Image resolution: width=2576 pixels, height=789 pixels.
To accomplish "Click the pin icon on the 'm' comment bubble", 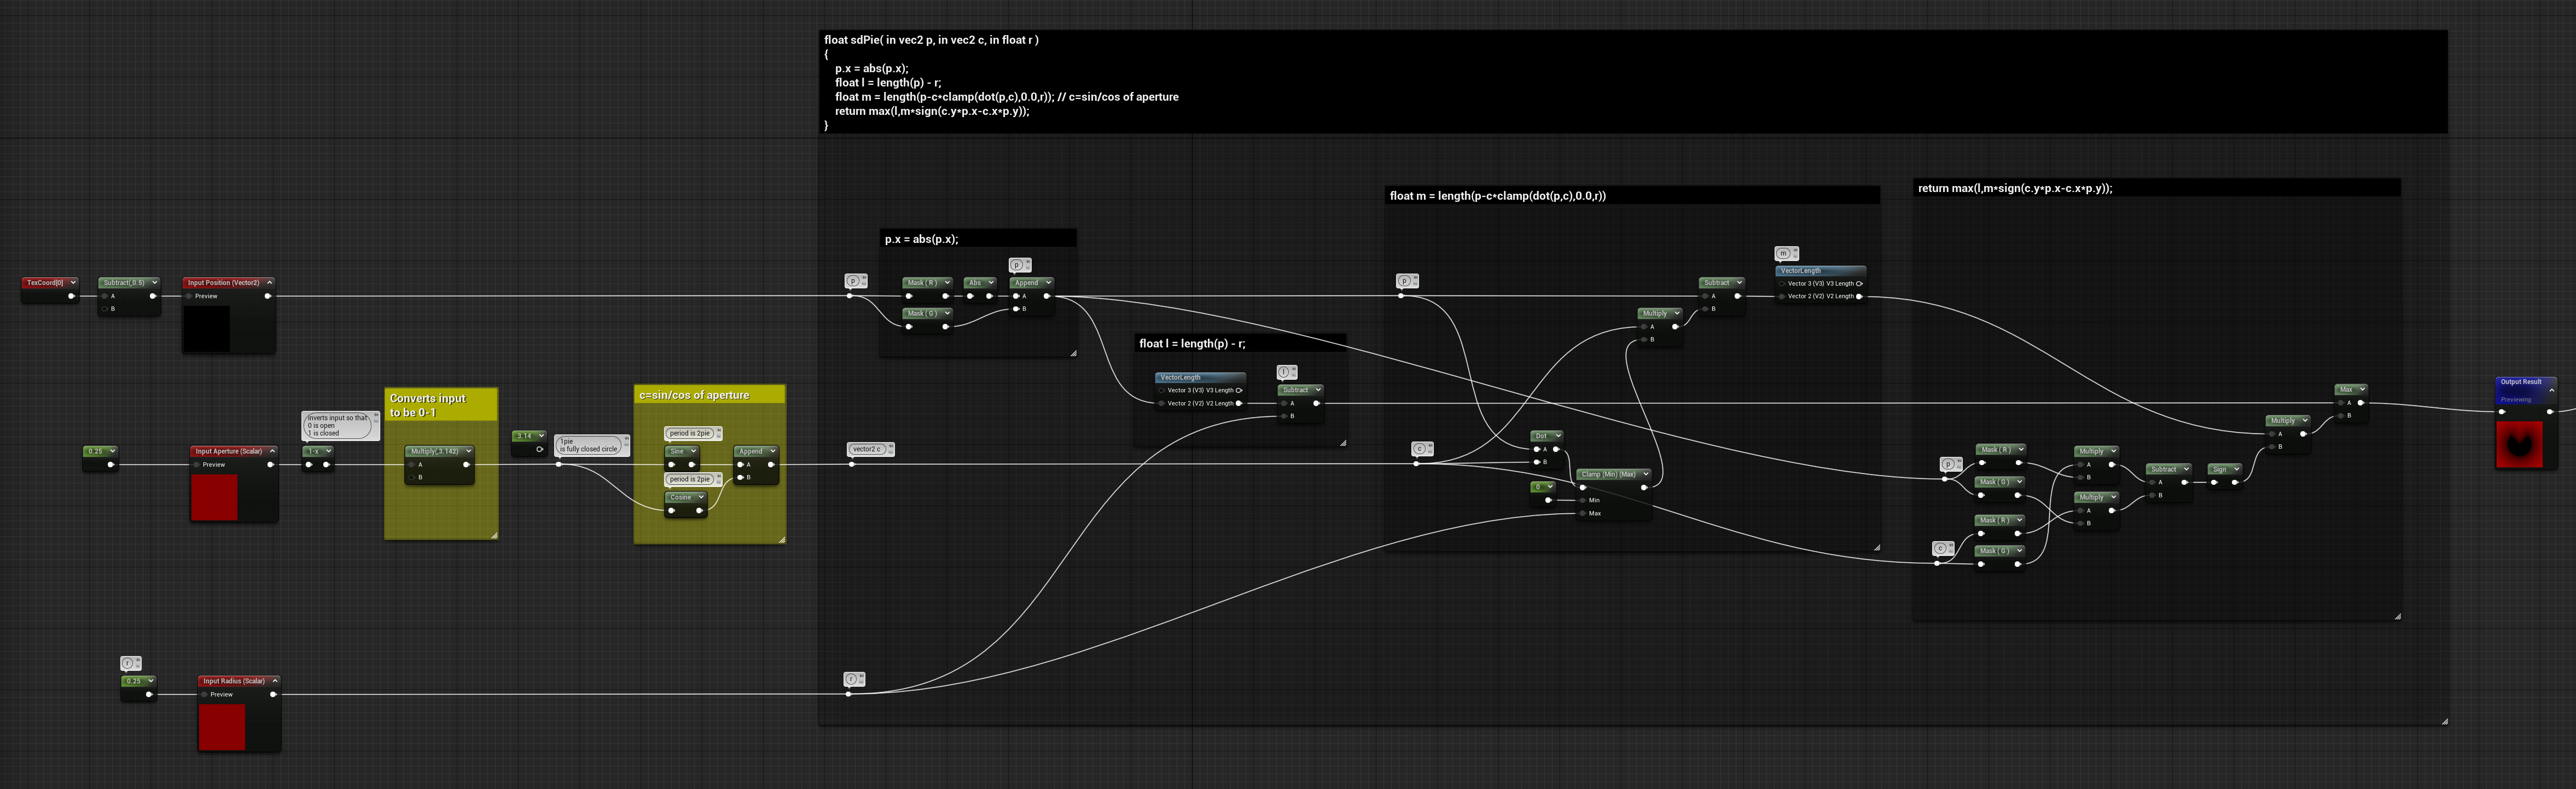I will 1795,251.
